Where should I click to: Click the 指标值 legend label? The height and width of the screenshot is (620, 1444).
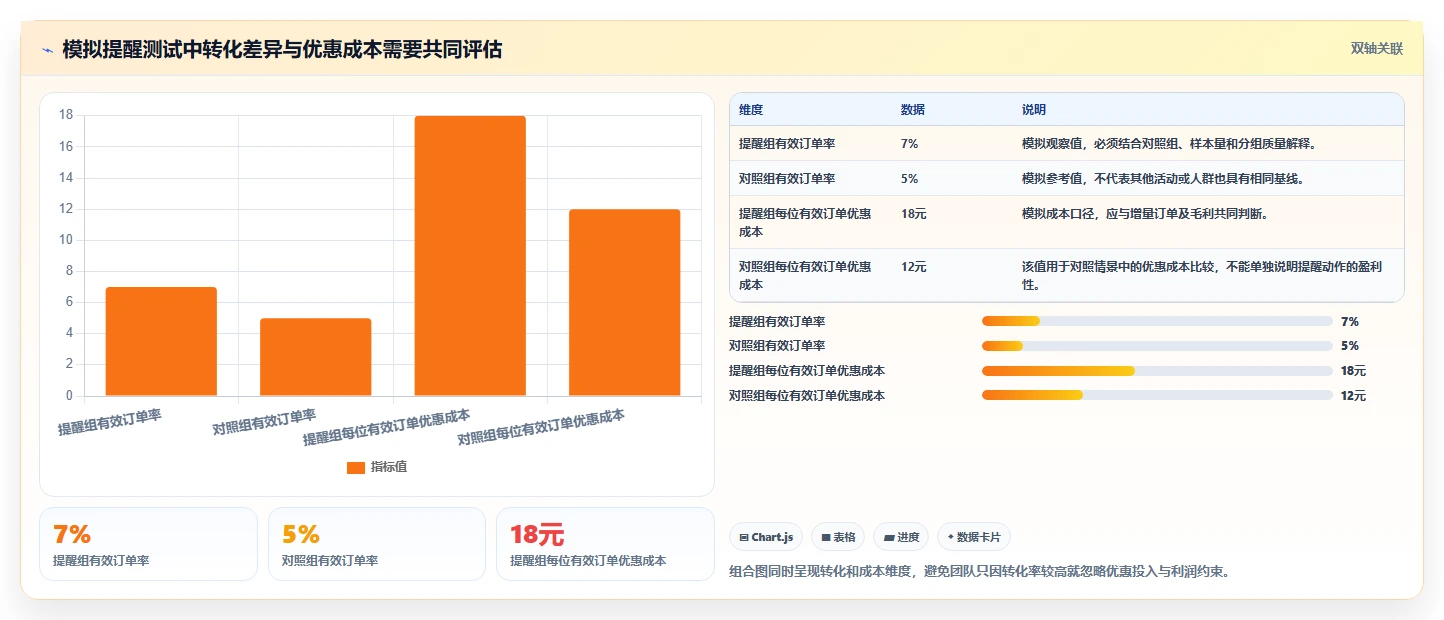tap(389, 467)
